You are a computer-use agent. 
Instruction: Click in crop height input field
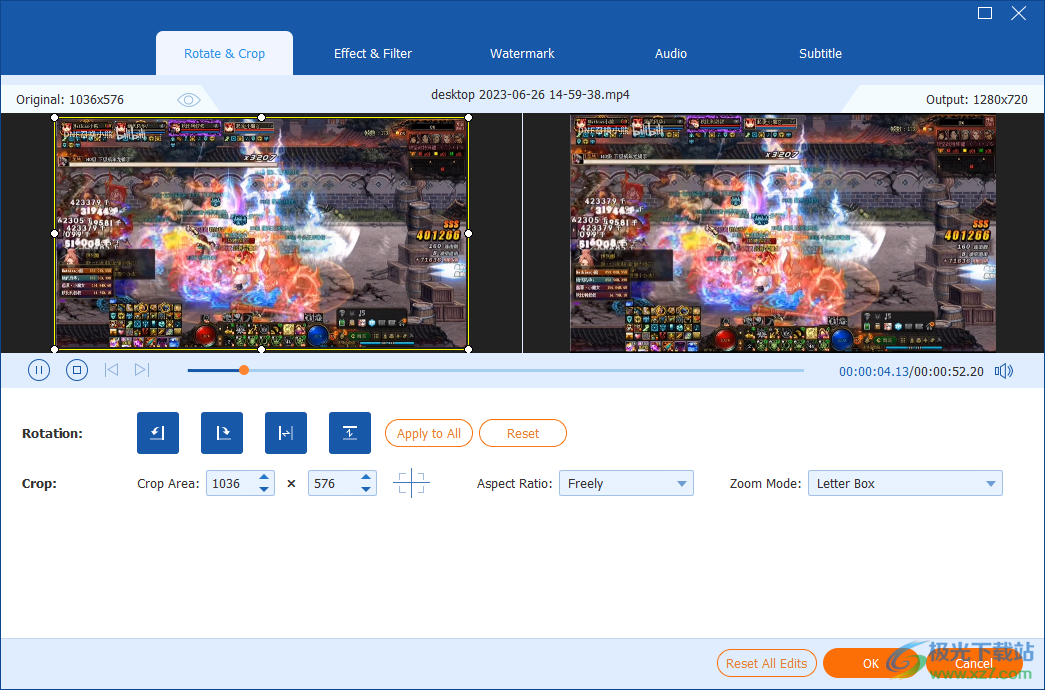click(x=334, y=483)
